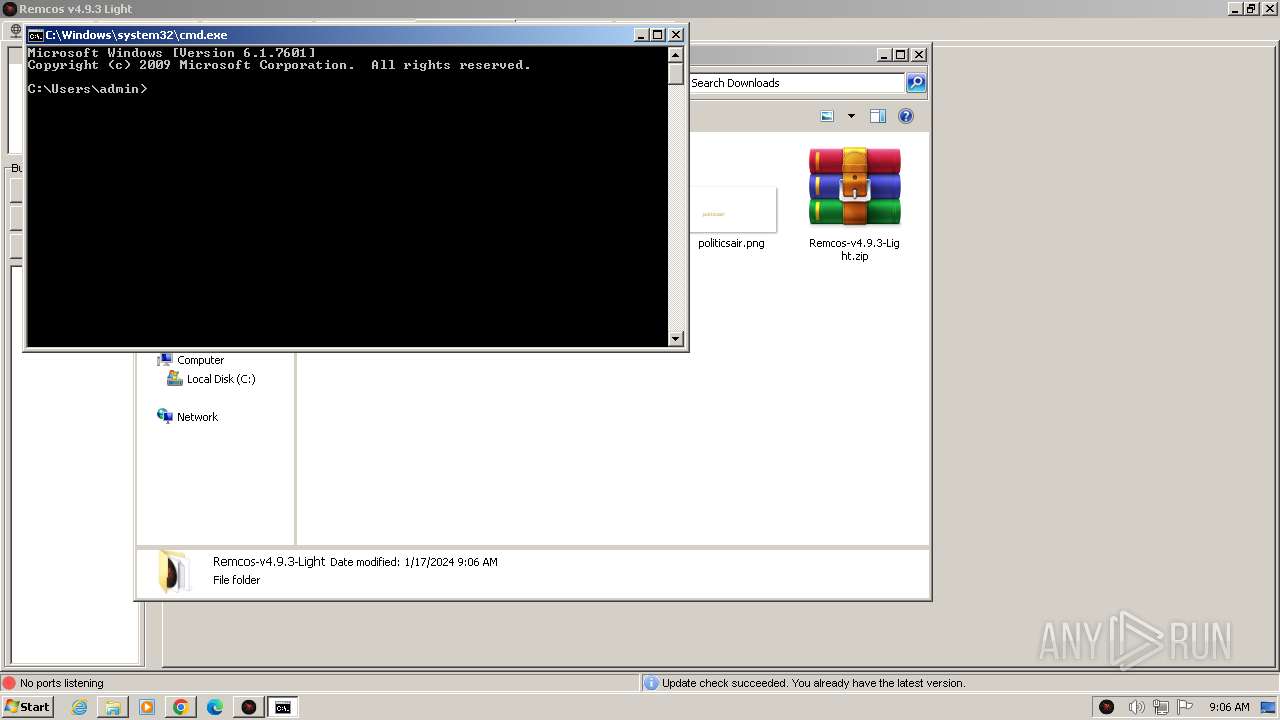The width and height of the screenshot is (1280, 720).
Task: Launch Microsoft Edge from taskbar
Action: point(215,707)
